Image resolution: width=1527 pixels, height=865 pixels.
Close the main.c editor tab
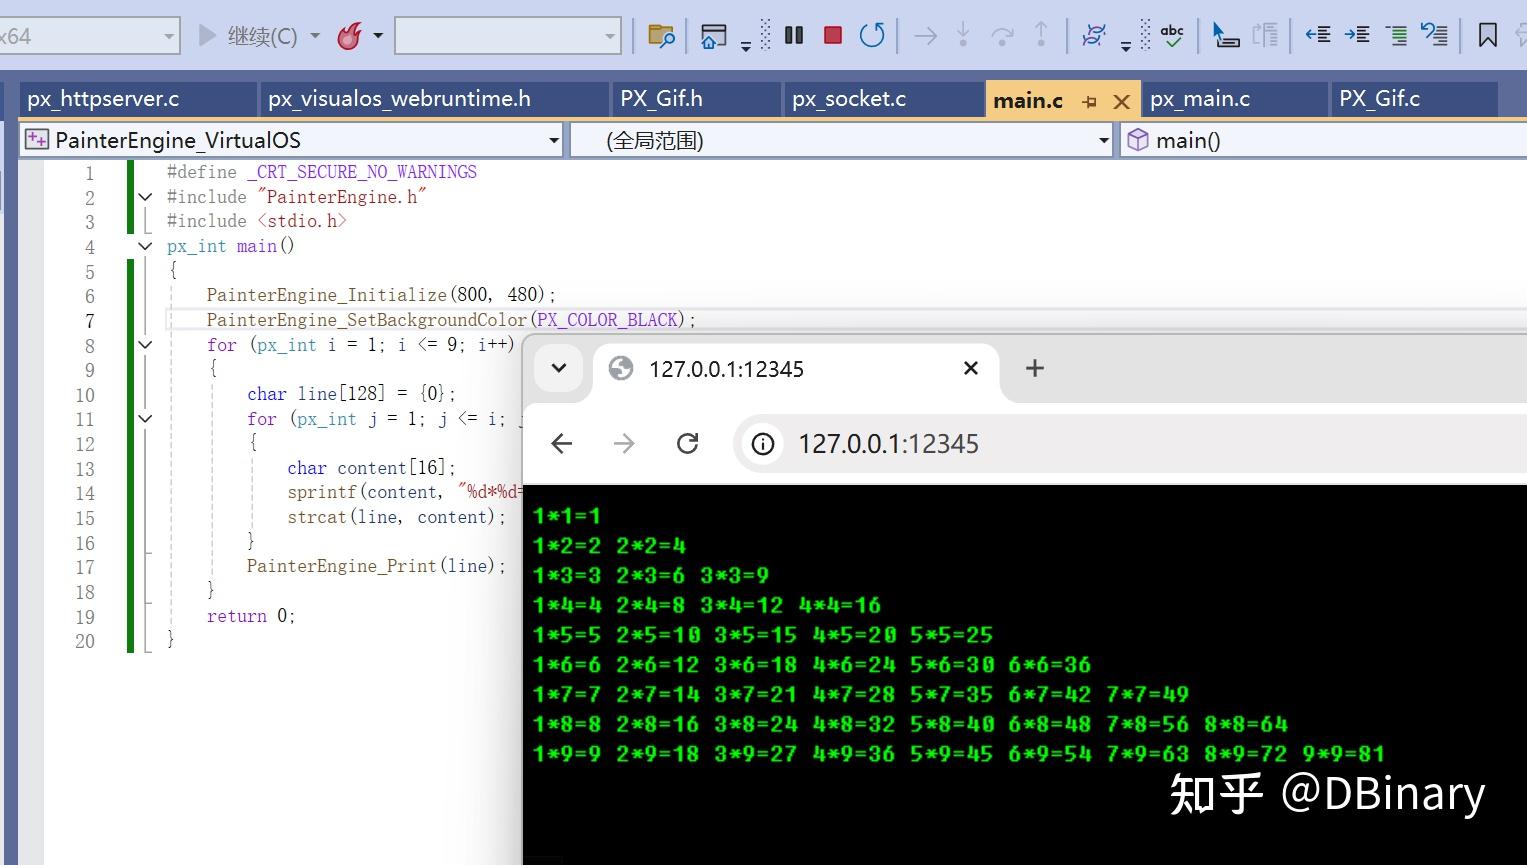(x=1122, y=101)
